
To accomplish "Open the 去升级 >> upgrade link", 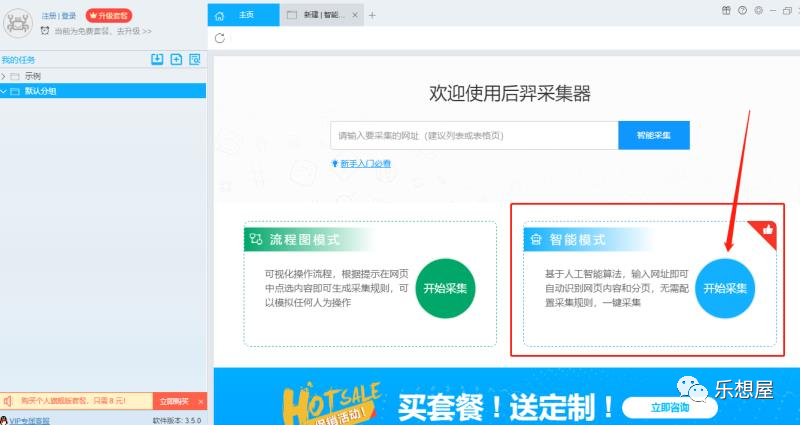I will pos(134,31).
